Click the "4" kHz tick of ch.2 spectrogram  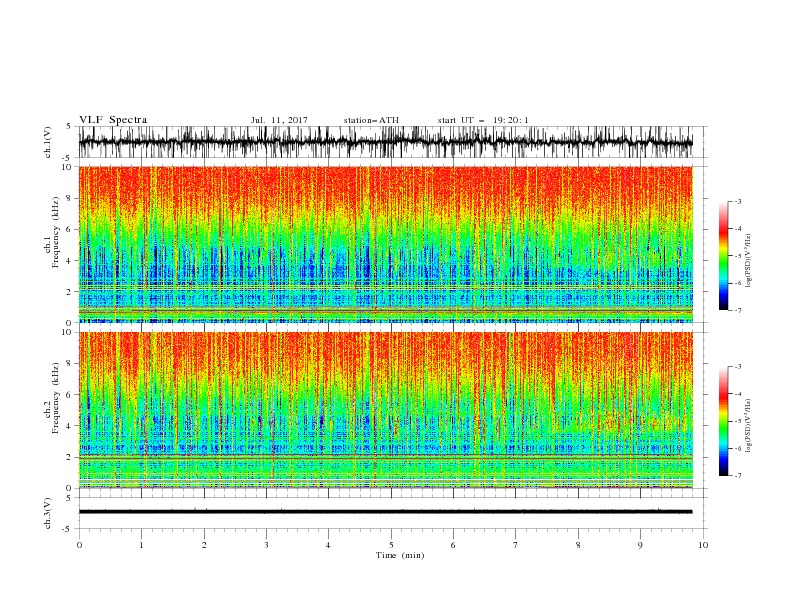69,426
